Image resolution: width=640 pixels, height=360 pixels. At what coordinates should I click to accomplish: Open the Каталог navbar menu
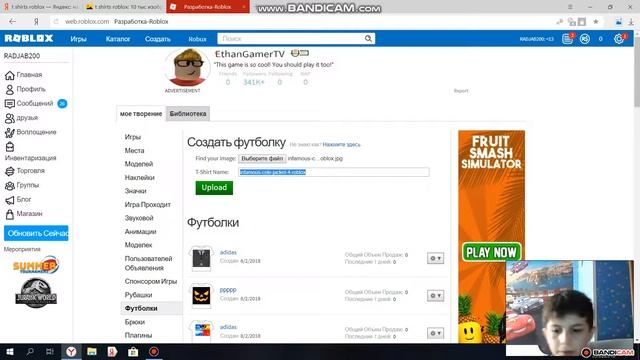[118, 39]
